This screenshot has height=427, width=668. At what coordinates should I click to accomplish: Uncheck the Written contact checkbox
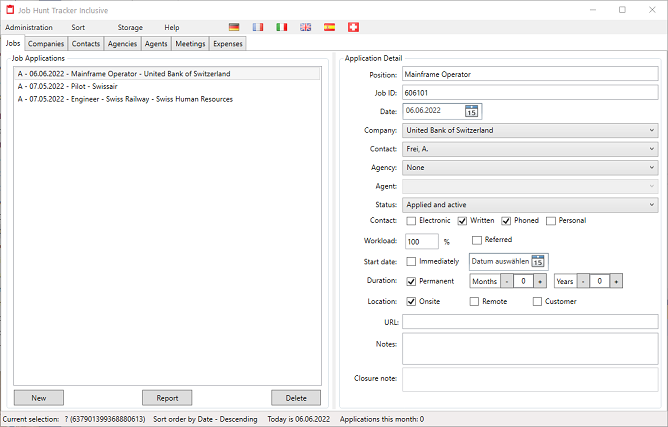click(x=462, y=221)
